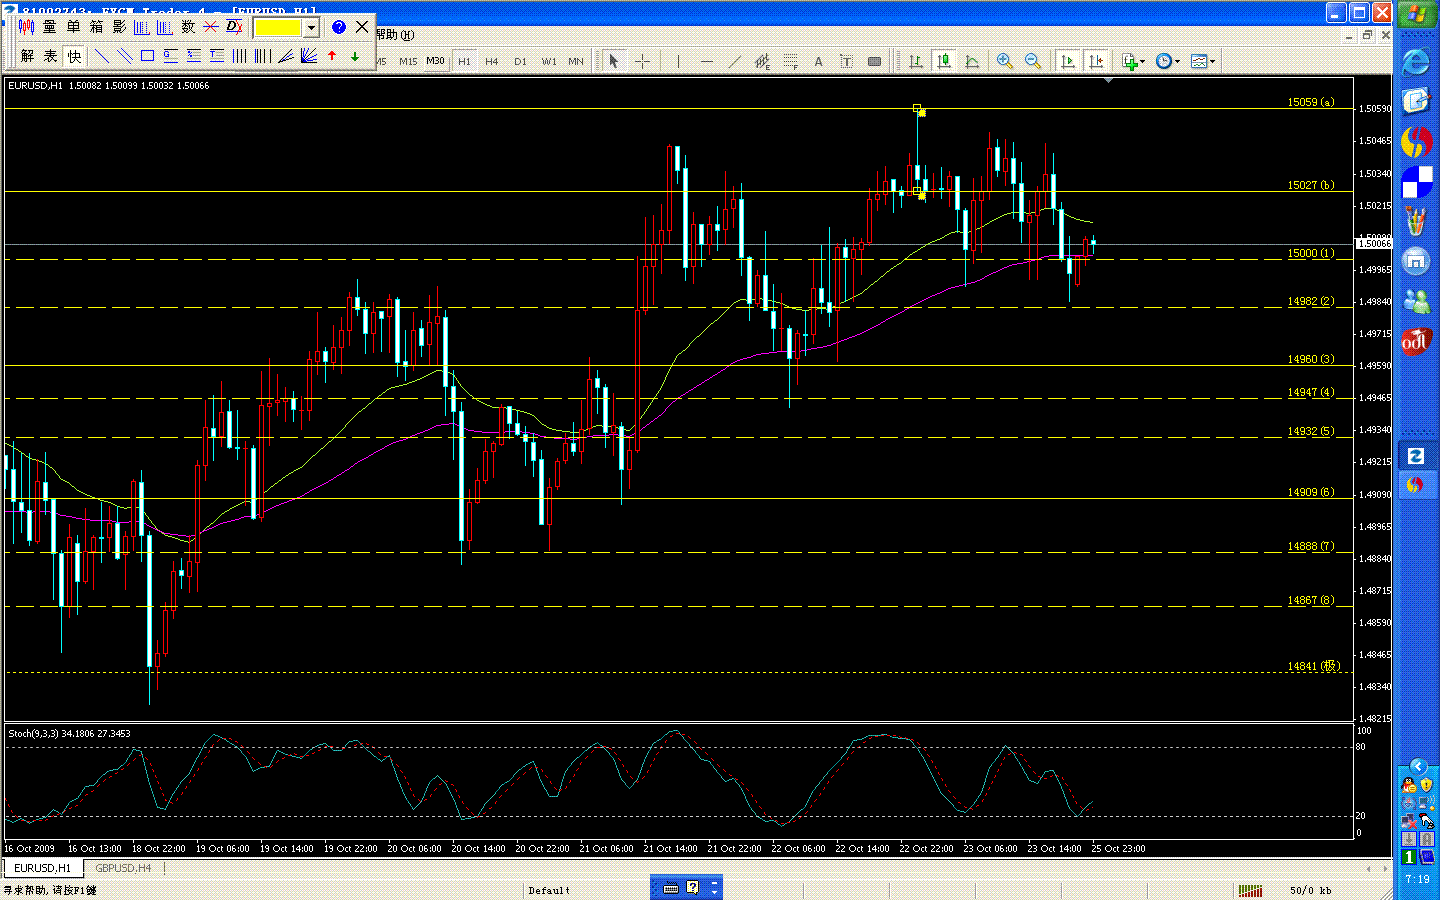
Task: Click the DX delete icon
Action: 234,27
